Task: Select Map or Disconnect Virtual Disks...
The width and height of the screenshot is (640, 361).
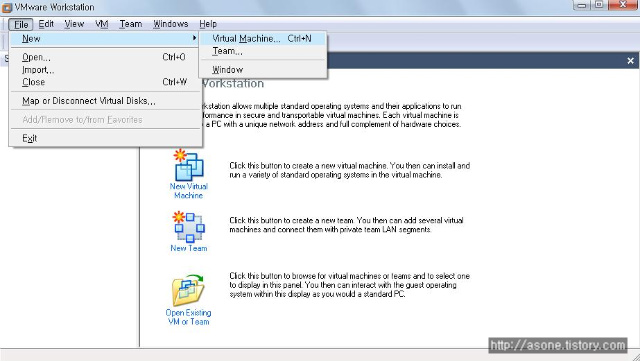Action: click(x=105, y=101)
